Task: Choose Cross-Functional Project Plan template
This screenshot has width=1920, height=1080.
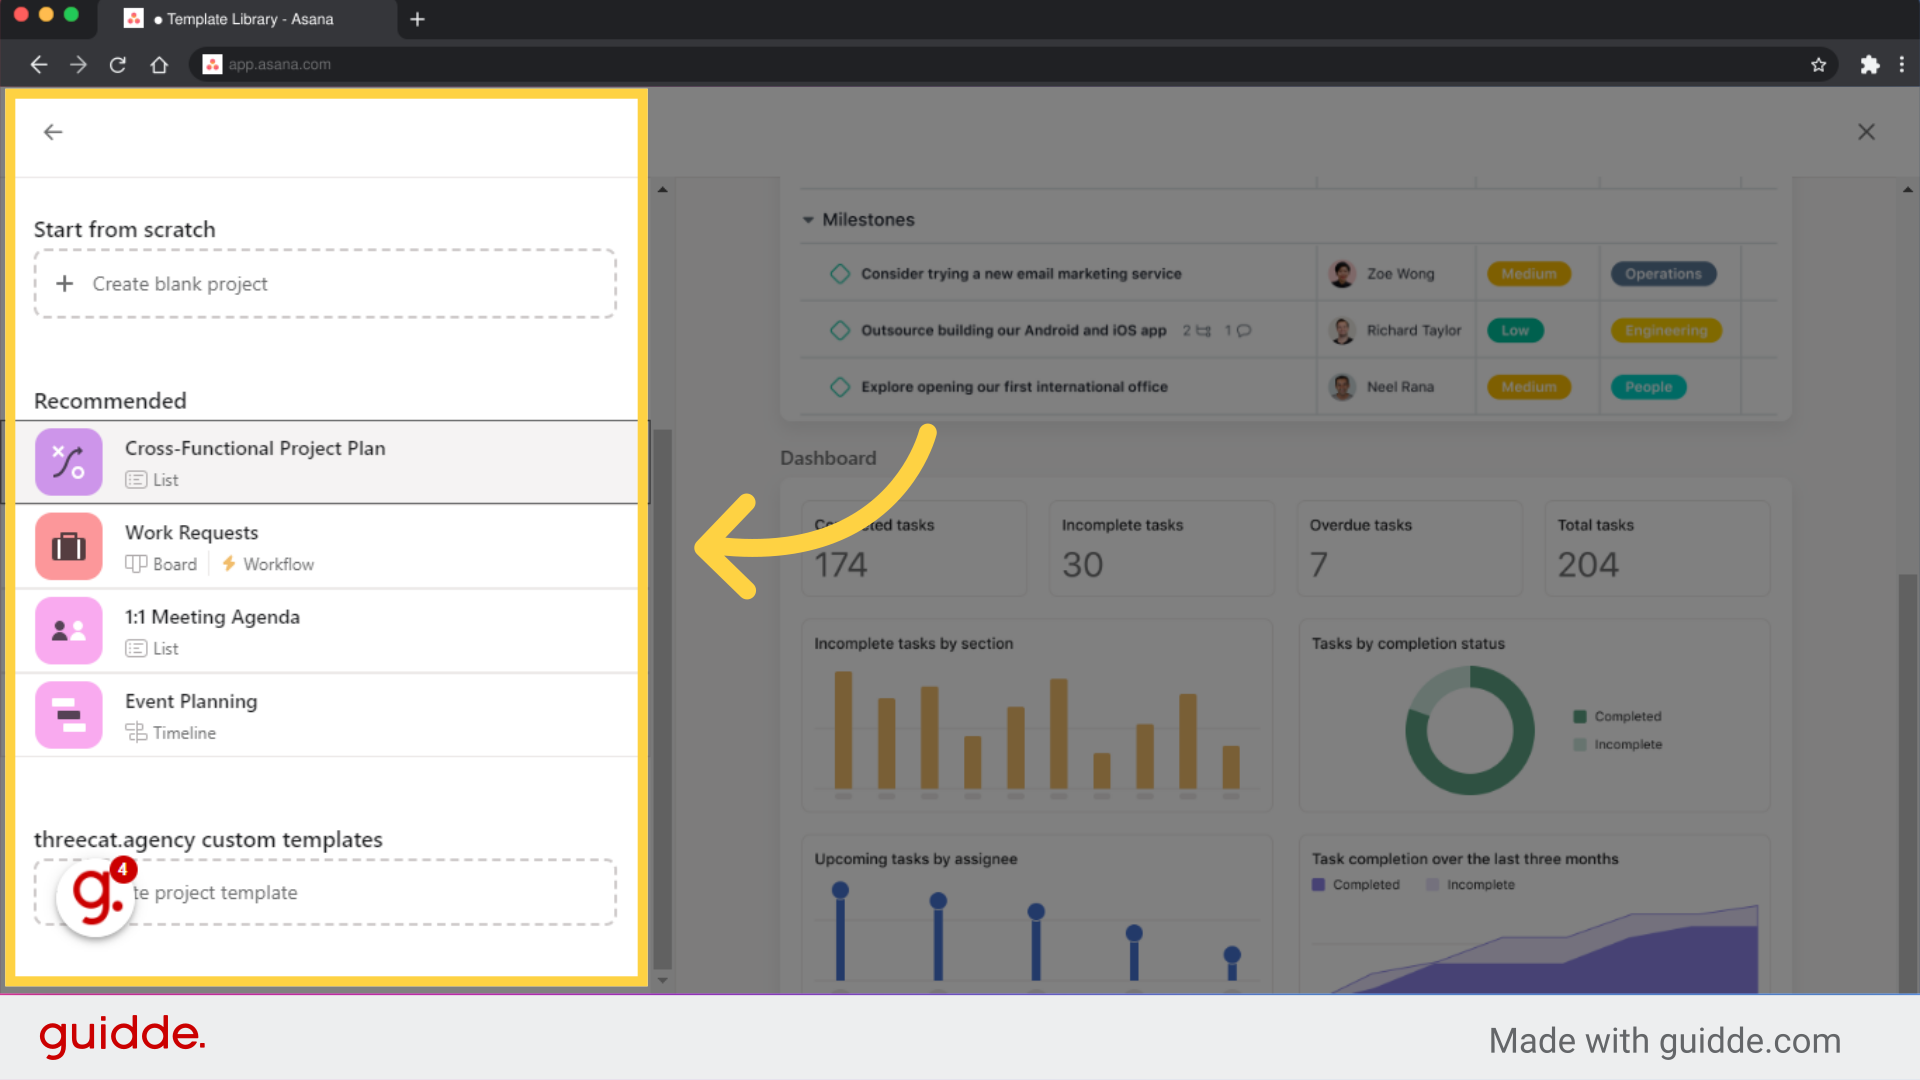Action: coord(325,462)
